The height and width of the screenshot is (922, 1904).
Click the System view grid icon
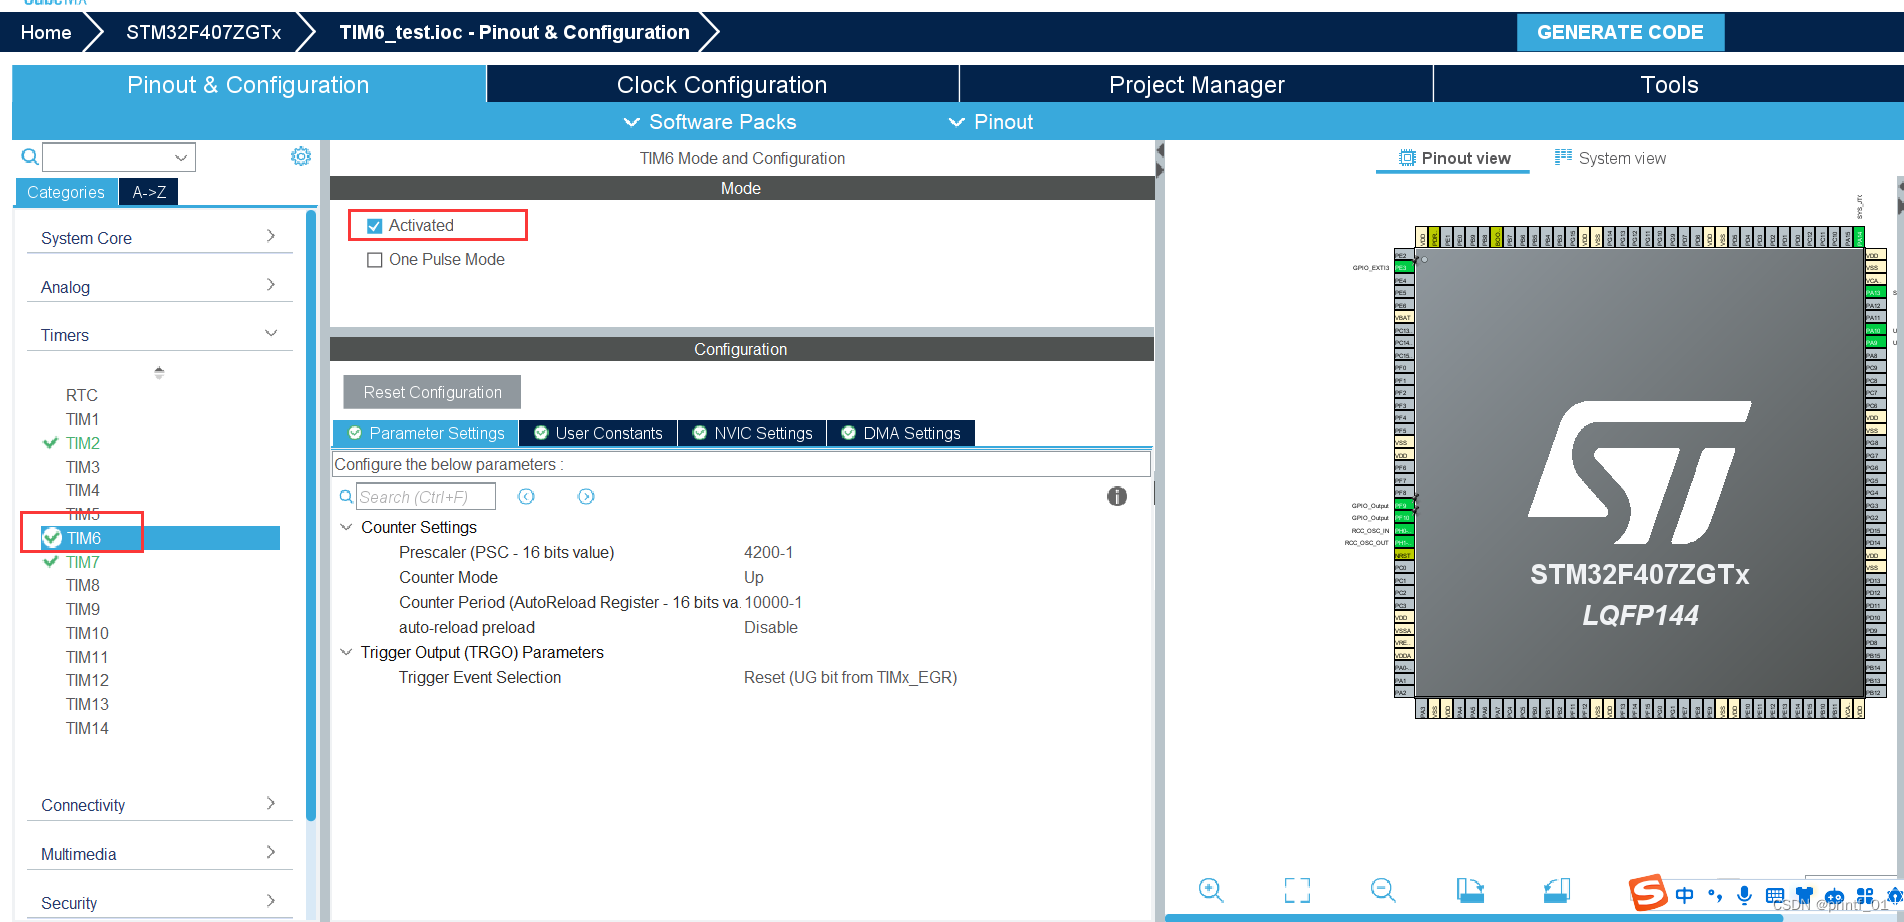(x=1563, y=157)
